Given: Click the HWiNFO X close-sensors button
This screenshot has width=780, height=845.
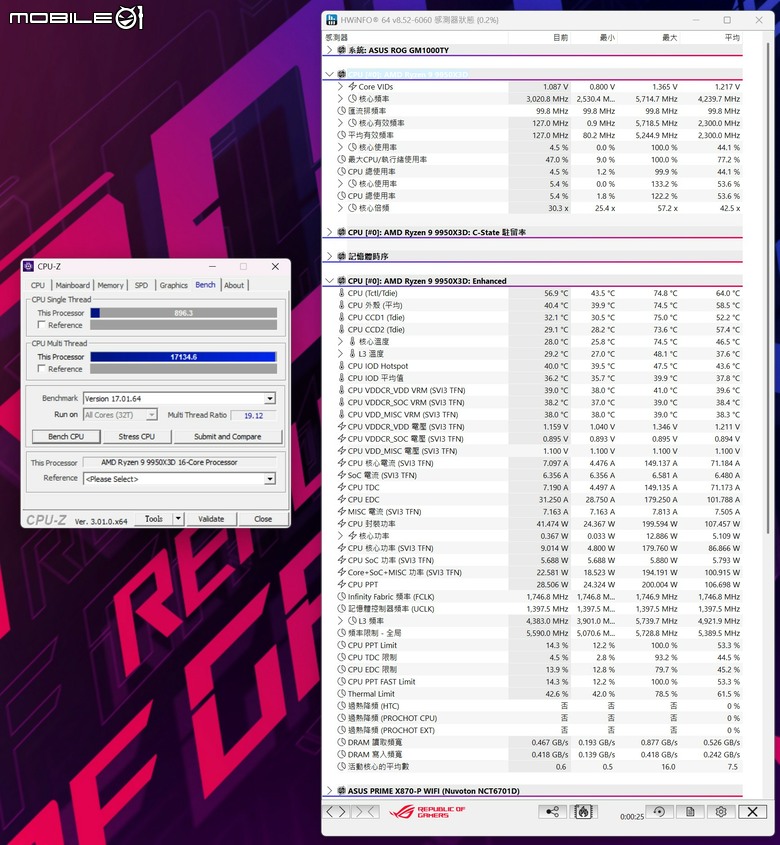Looking at the screenshot, I should click(x=753, y=812).
